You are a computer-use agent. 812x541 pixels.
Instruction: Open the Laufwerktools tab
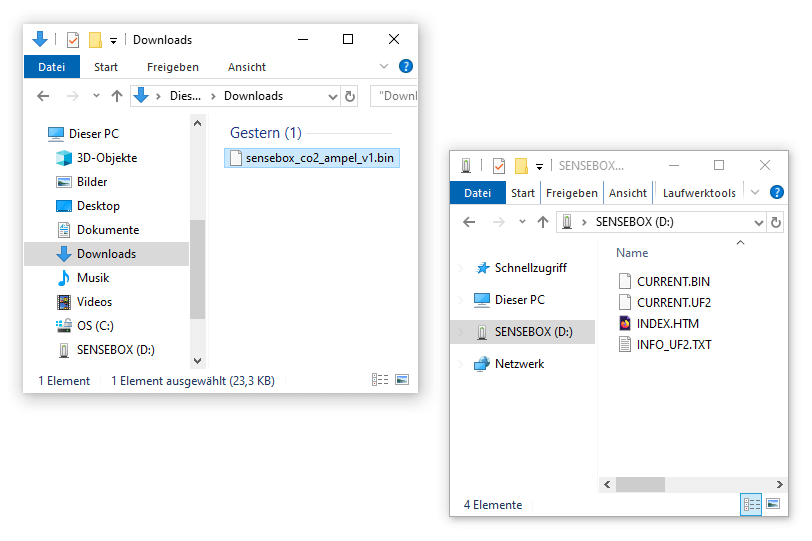(x=698, y=193)
